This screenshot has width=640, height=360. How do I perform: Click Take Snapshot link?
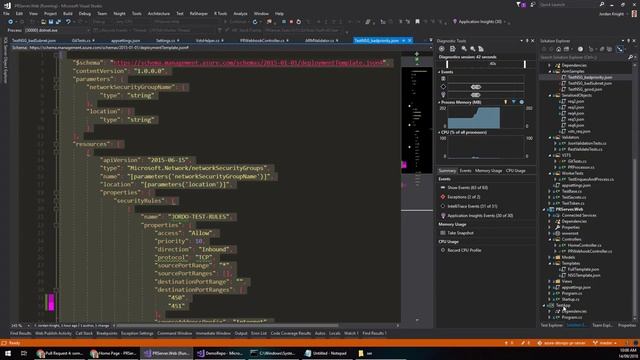pyautogui.click(x=460, y=233)
